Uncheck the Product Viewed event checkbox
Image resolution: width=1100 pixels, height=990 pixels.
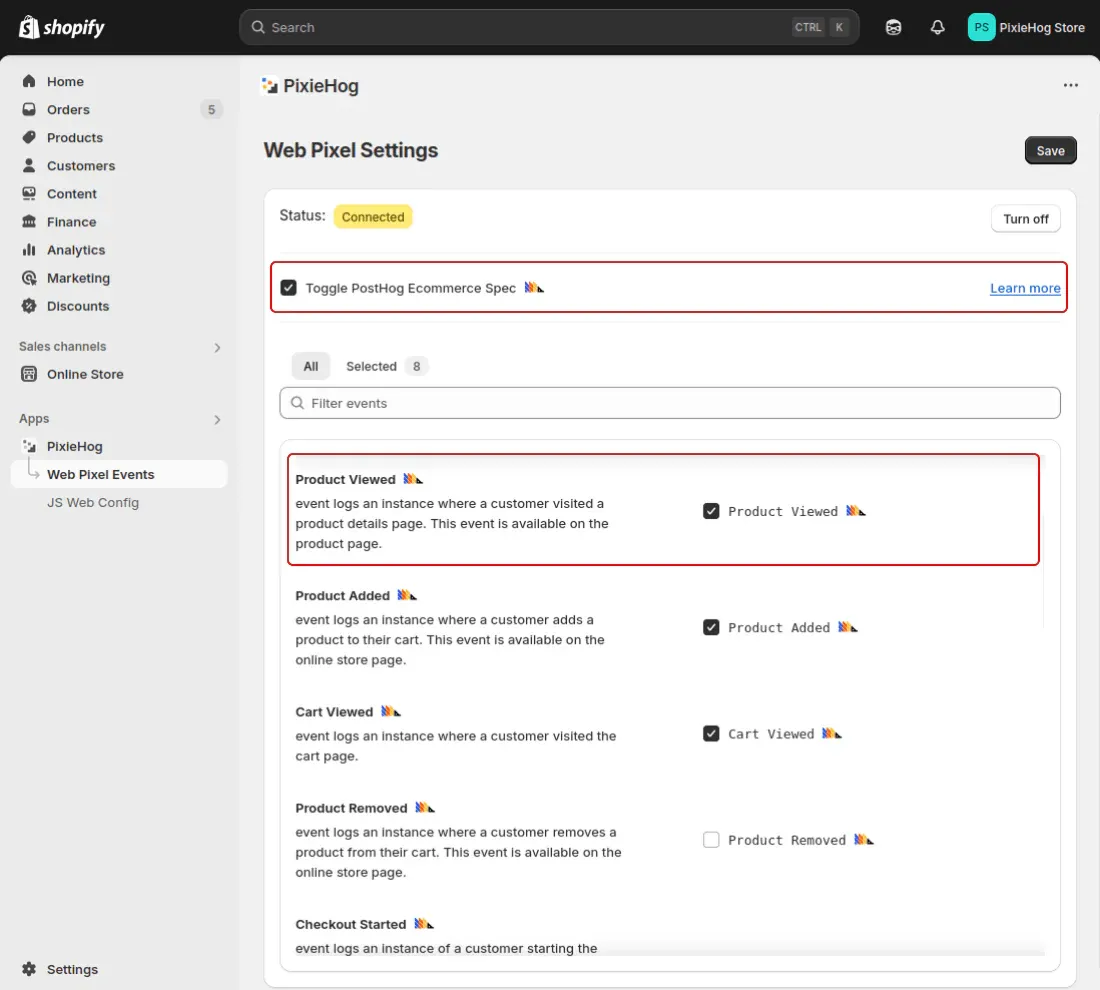(x=711, y=511)
